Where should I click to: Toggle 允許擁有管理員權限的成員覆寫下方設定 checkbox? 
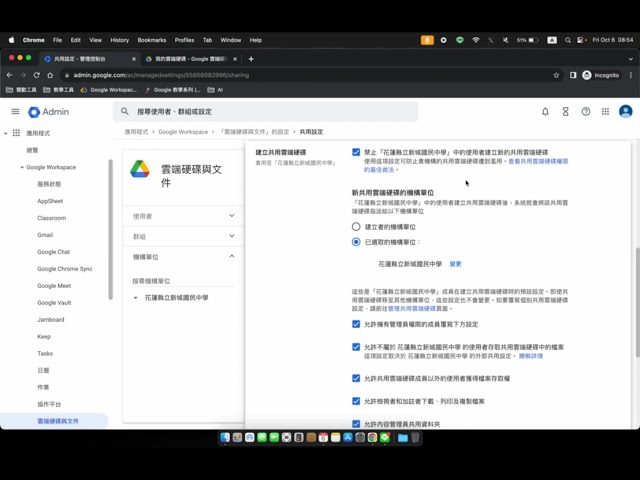coord(356,324)
